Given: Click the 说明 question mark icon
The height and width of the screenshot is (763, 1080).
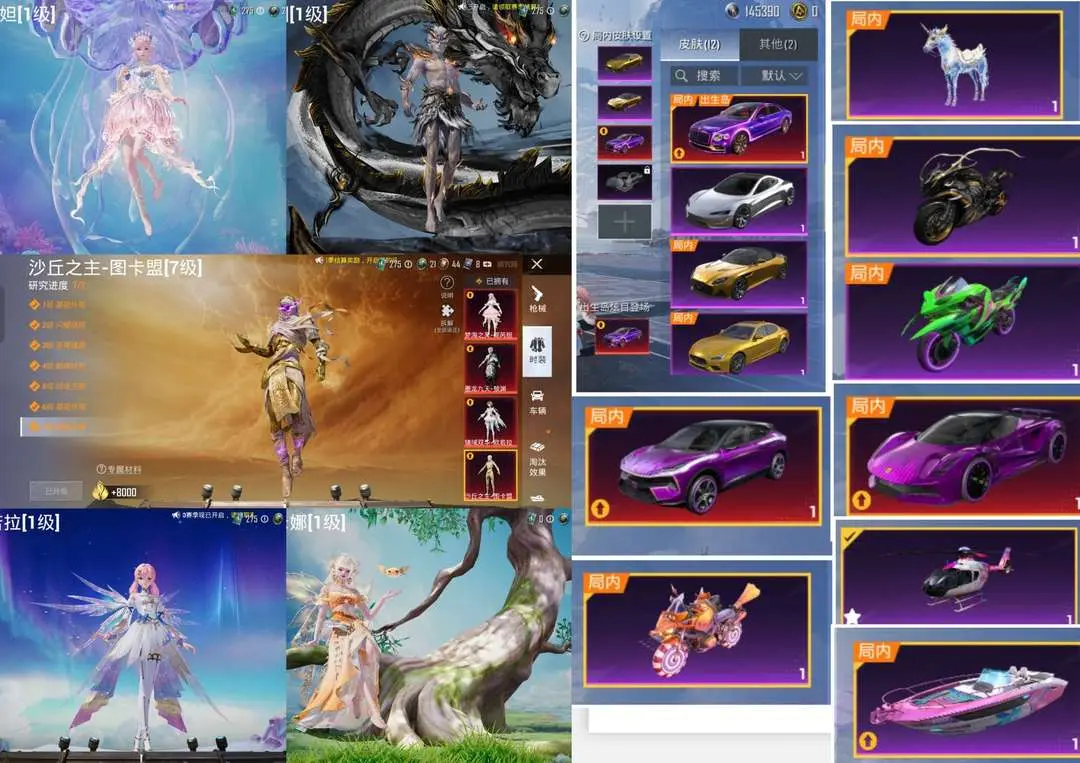Looking at the screenshot, I should click(446, 282).
